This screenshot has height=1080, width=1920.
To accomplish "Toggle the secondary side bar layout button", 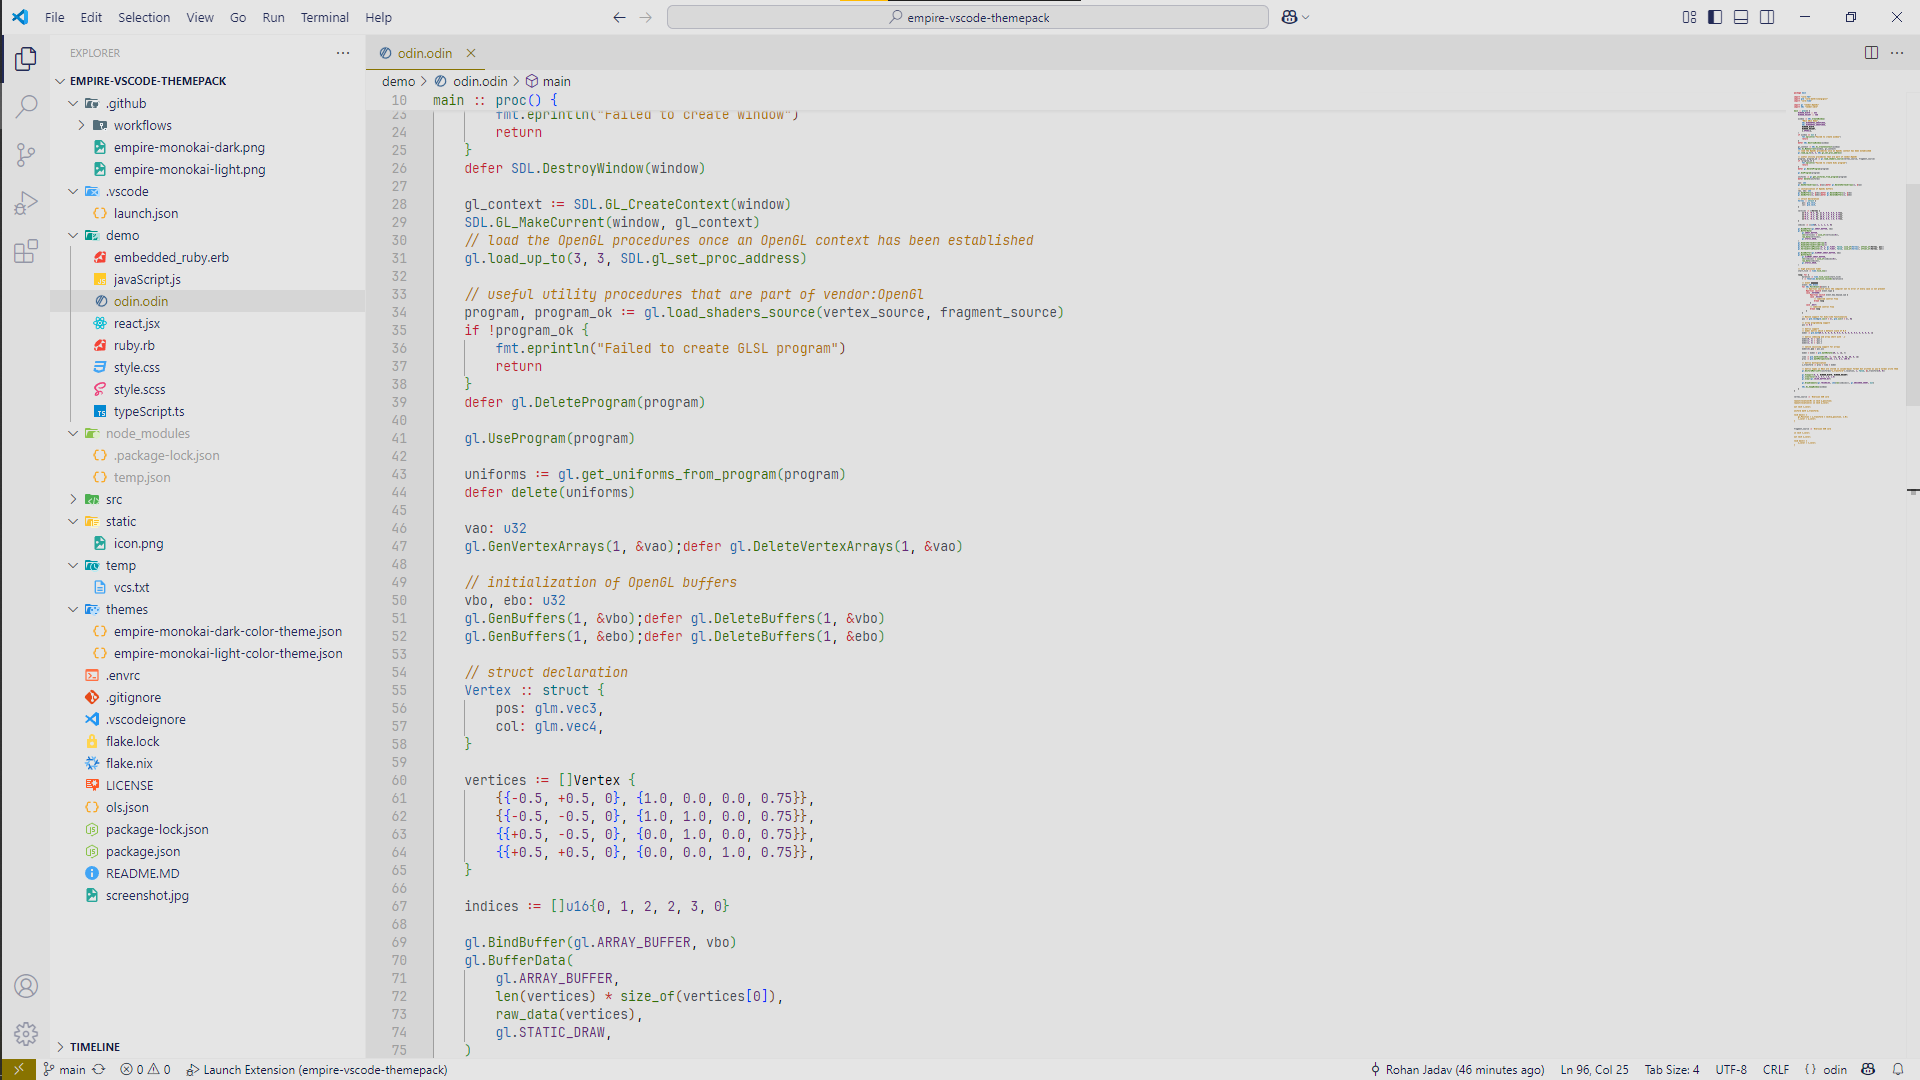I will click(x=1767, y=17).
